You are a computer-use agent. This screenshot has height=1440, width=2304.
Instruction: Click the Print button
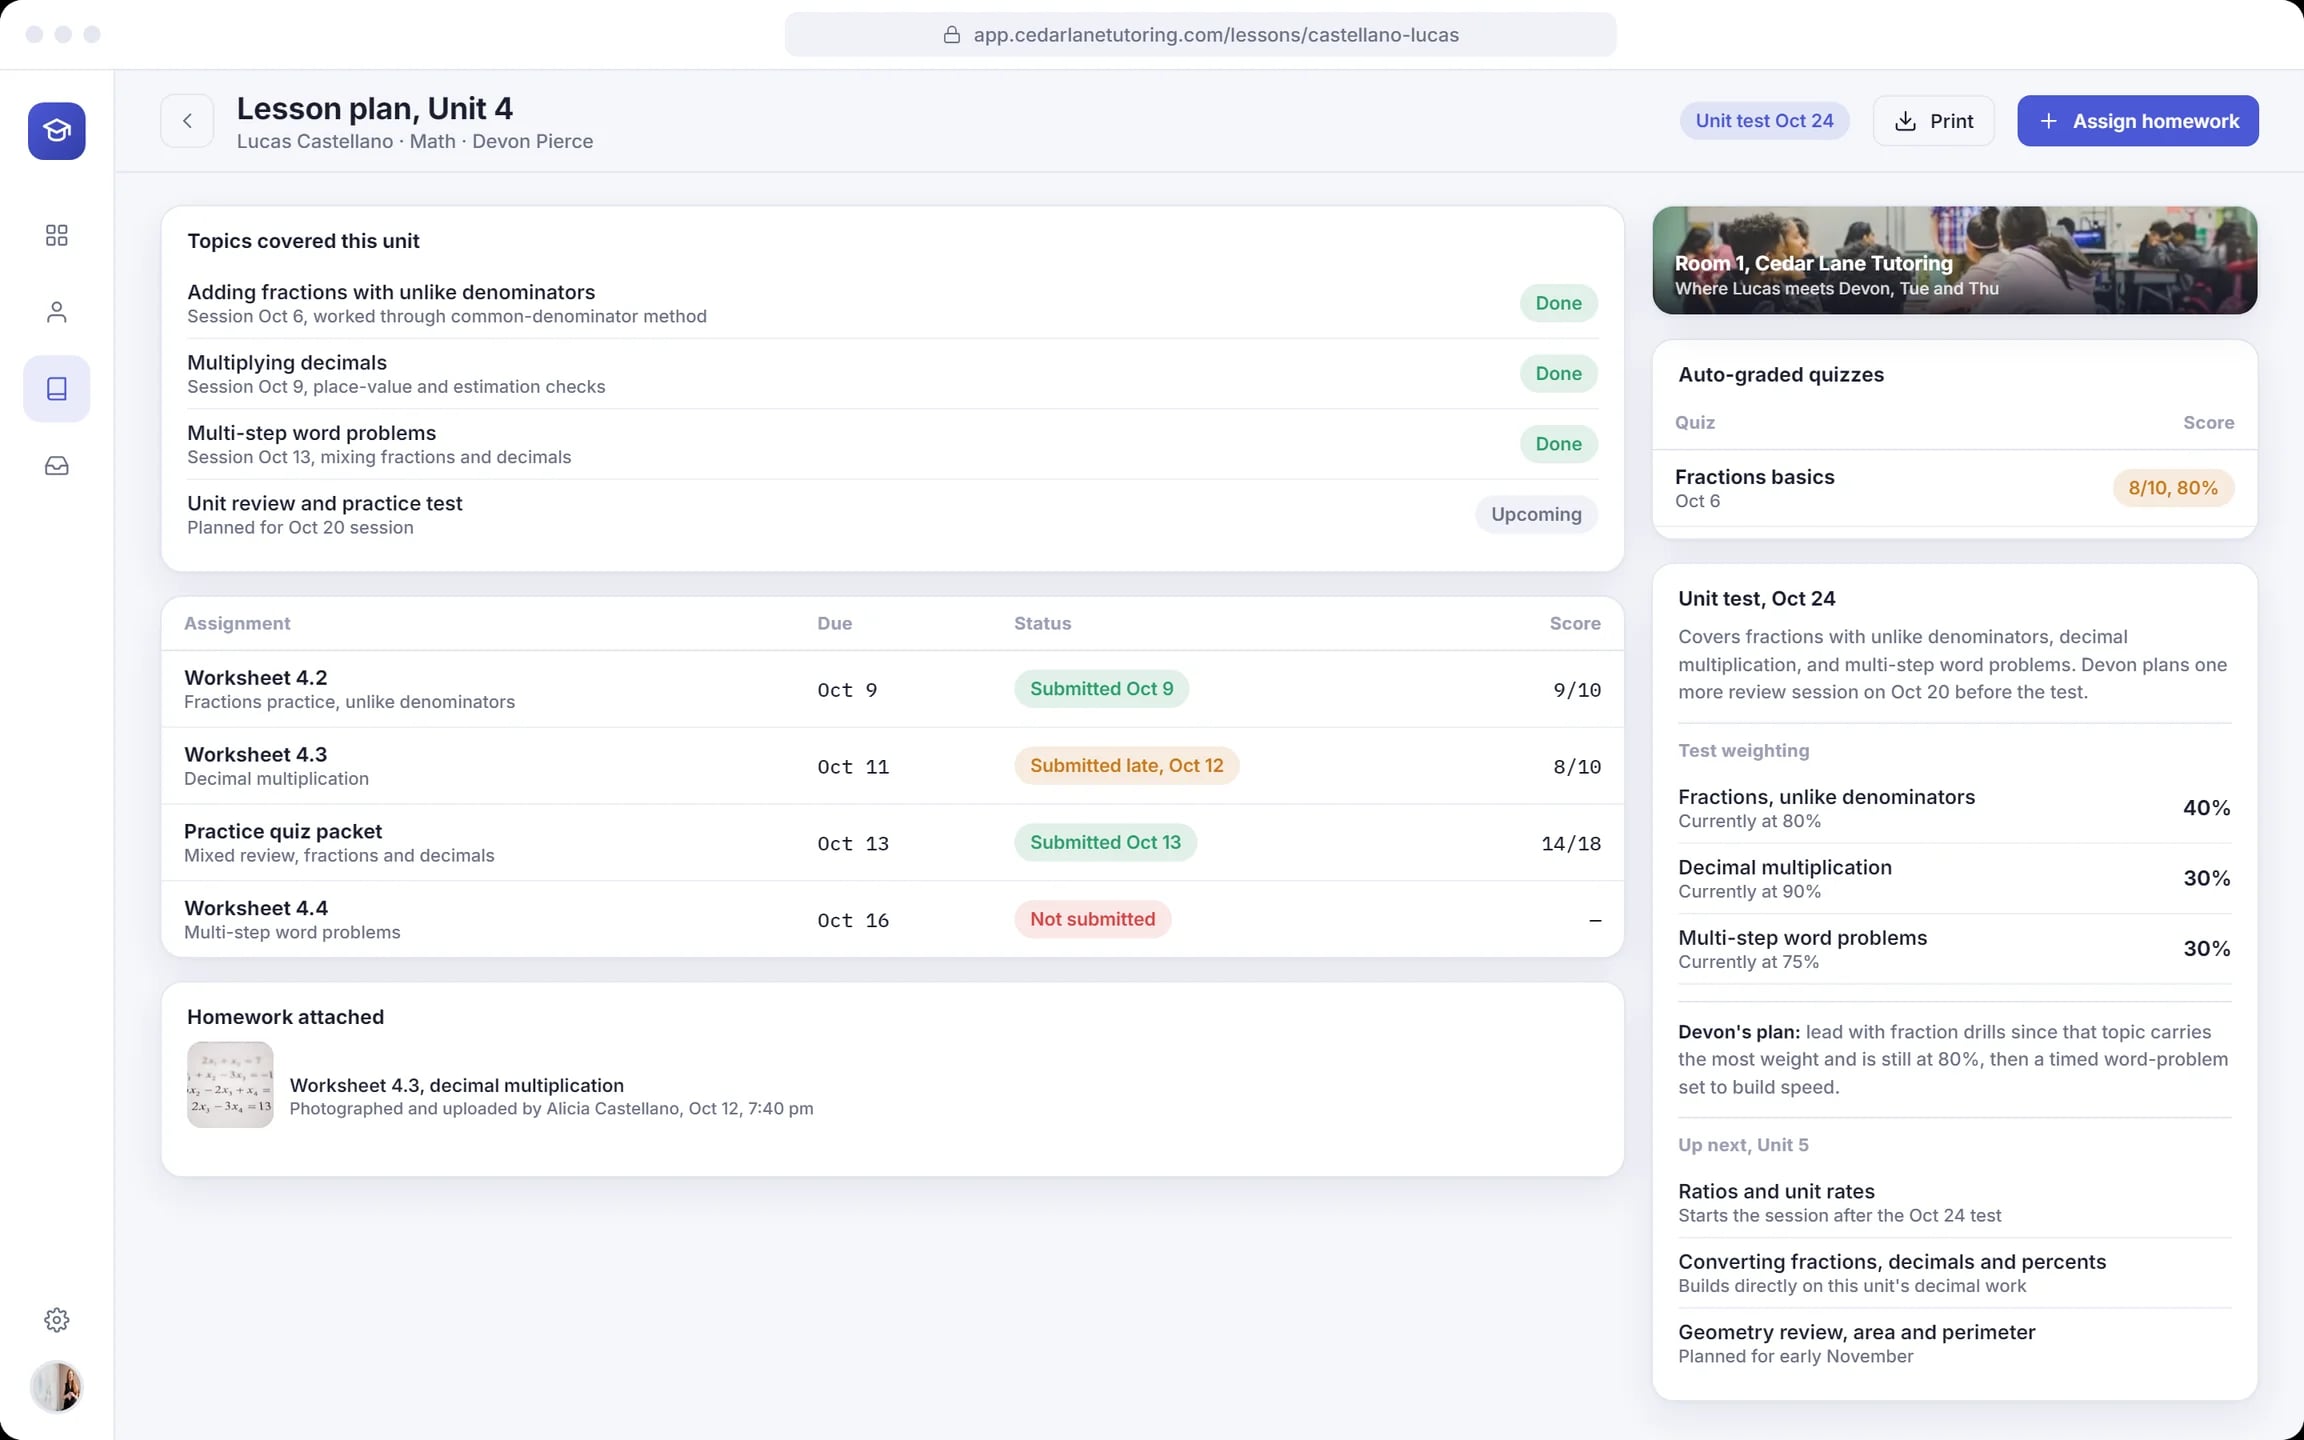point(1933,121)
